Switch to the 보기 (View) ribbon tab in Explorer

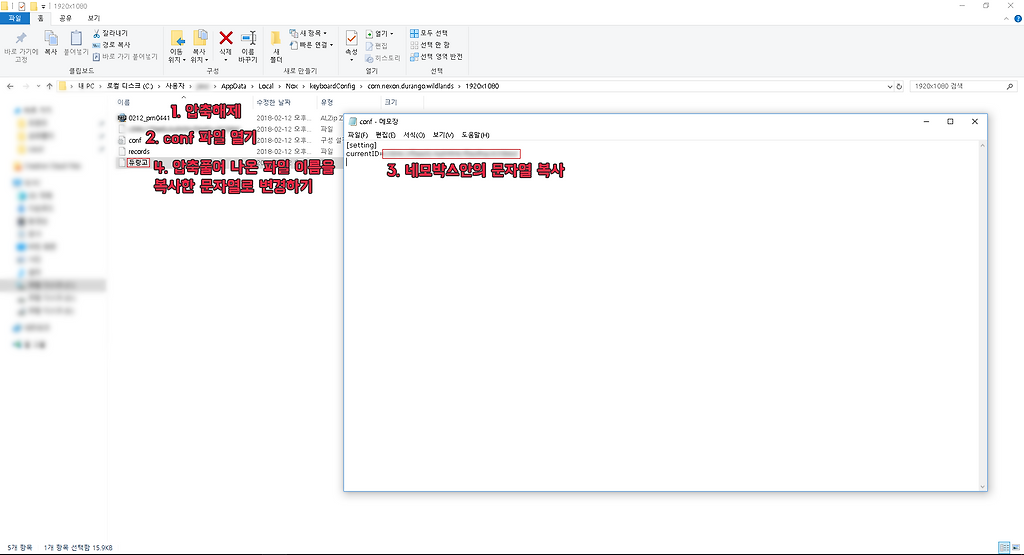94,18
